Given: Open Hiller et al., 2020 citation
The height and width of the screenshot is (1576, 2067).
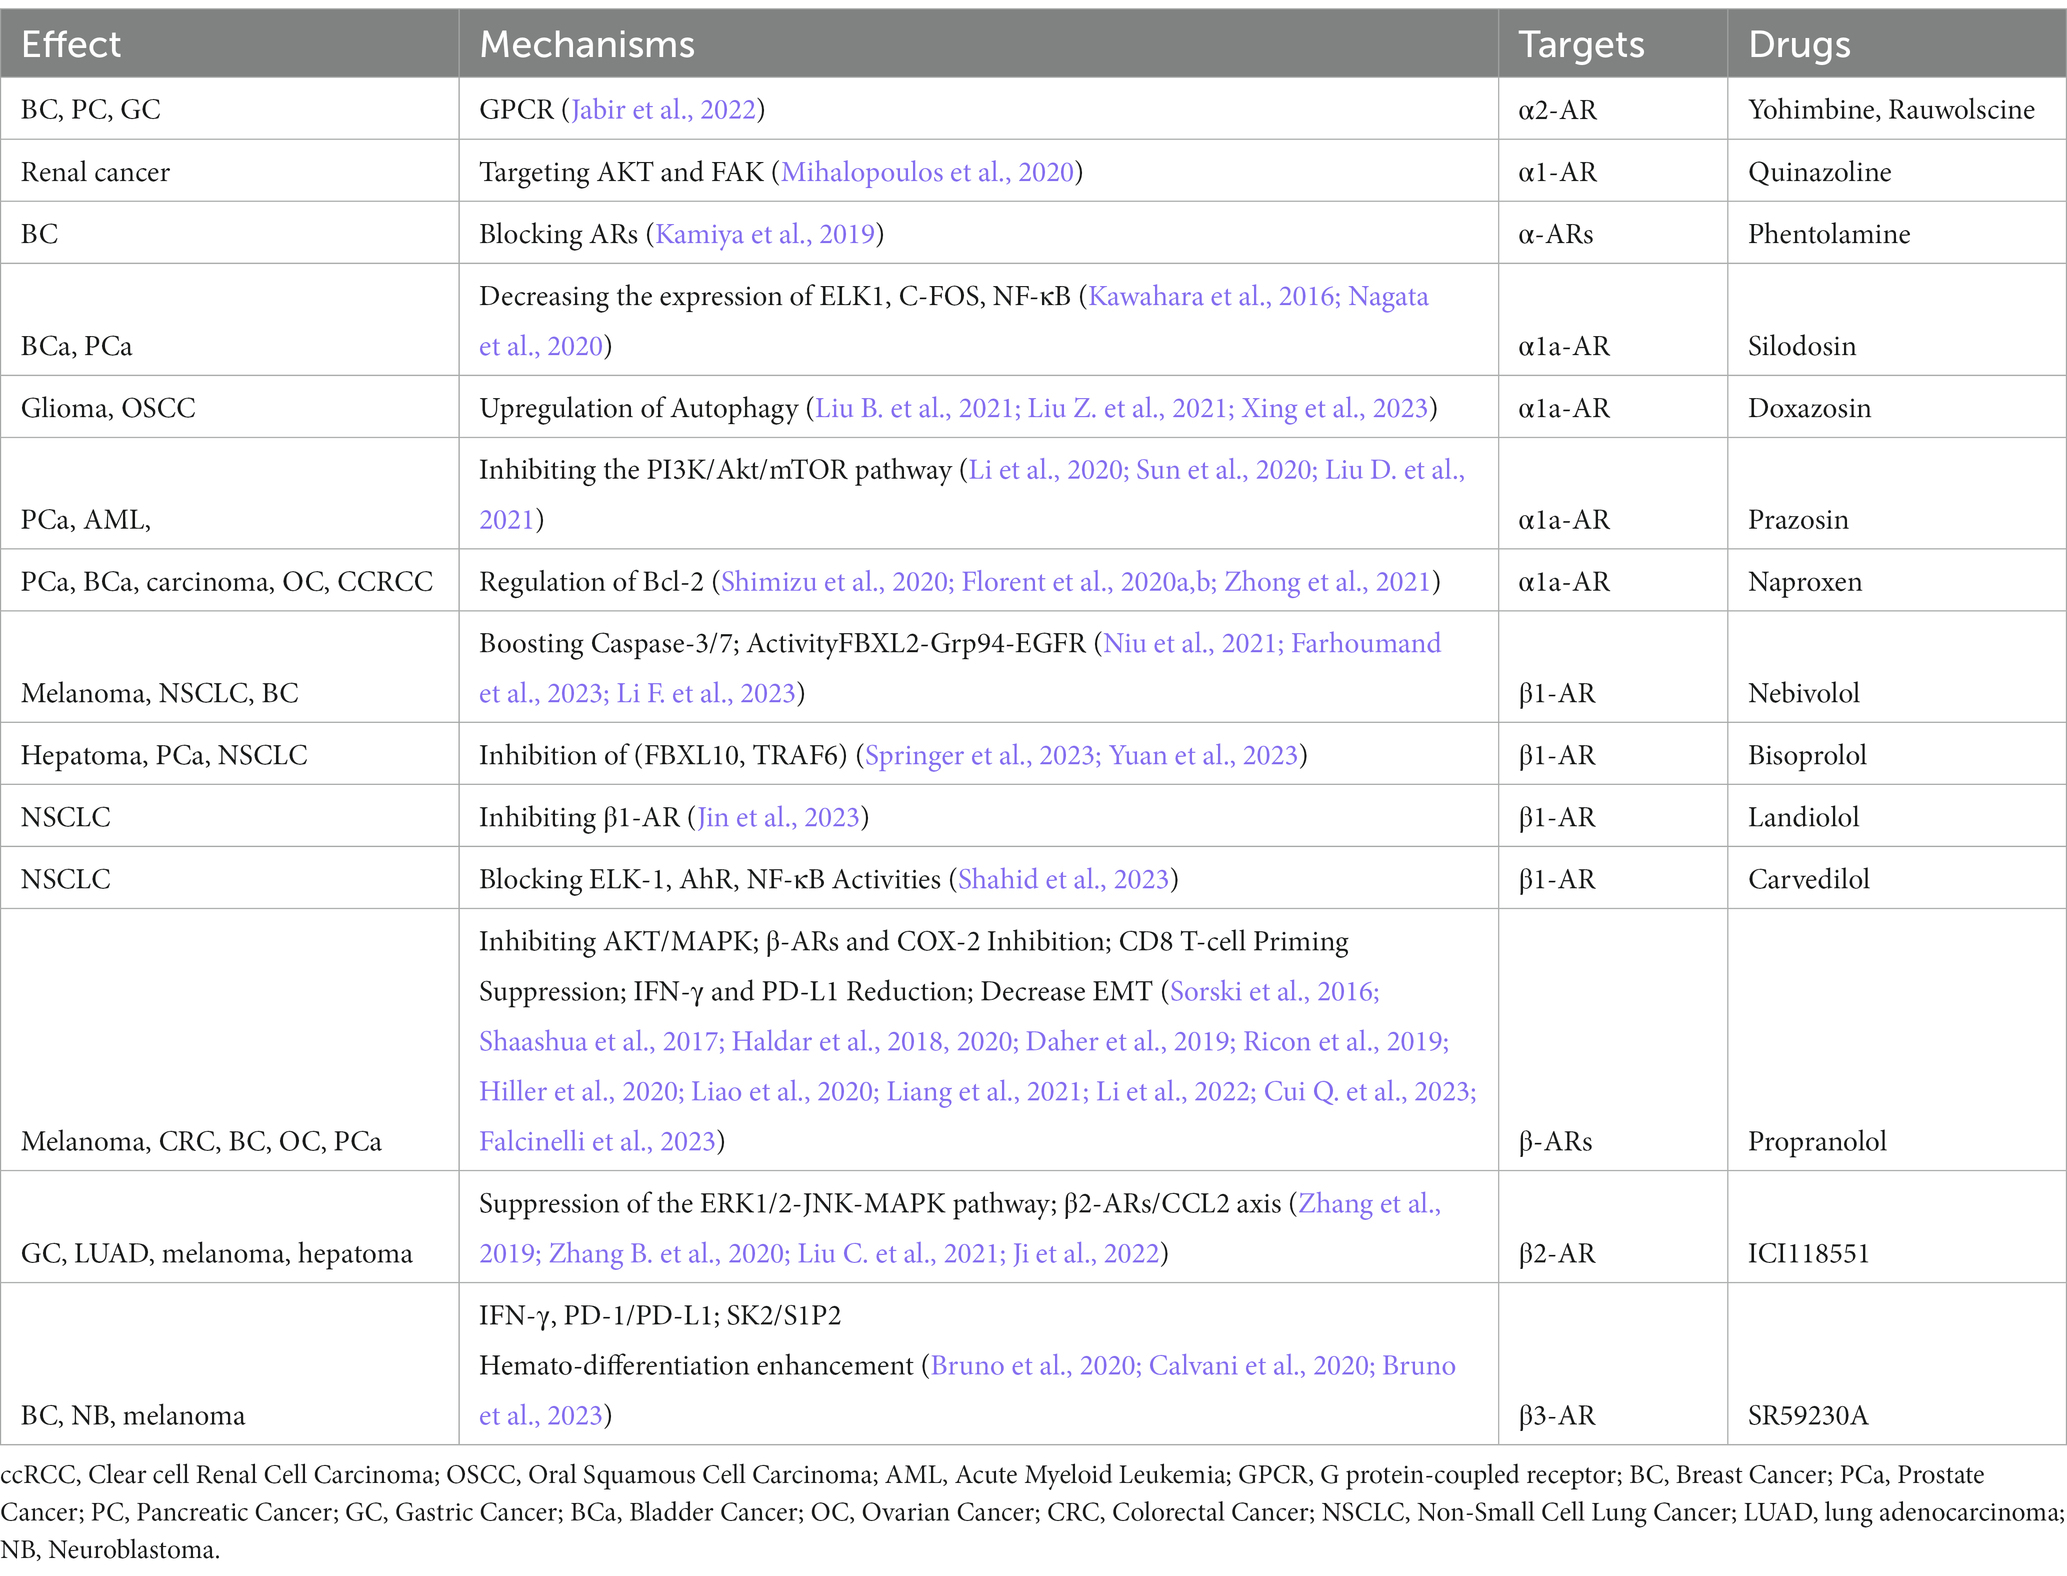Looking at the screenshot, I should pos(580,1091).
